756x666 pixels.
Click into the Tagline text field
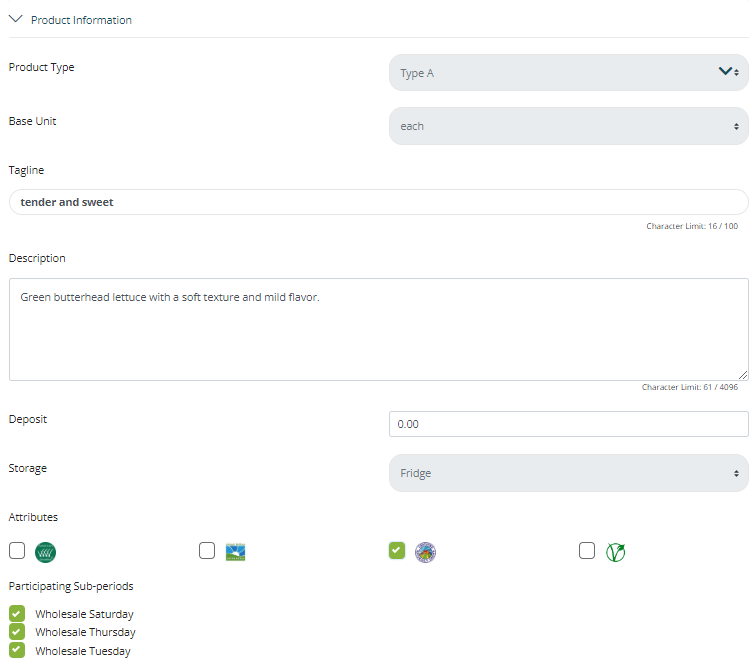click(x=378, y=202)
